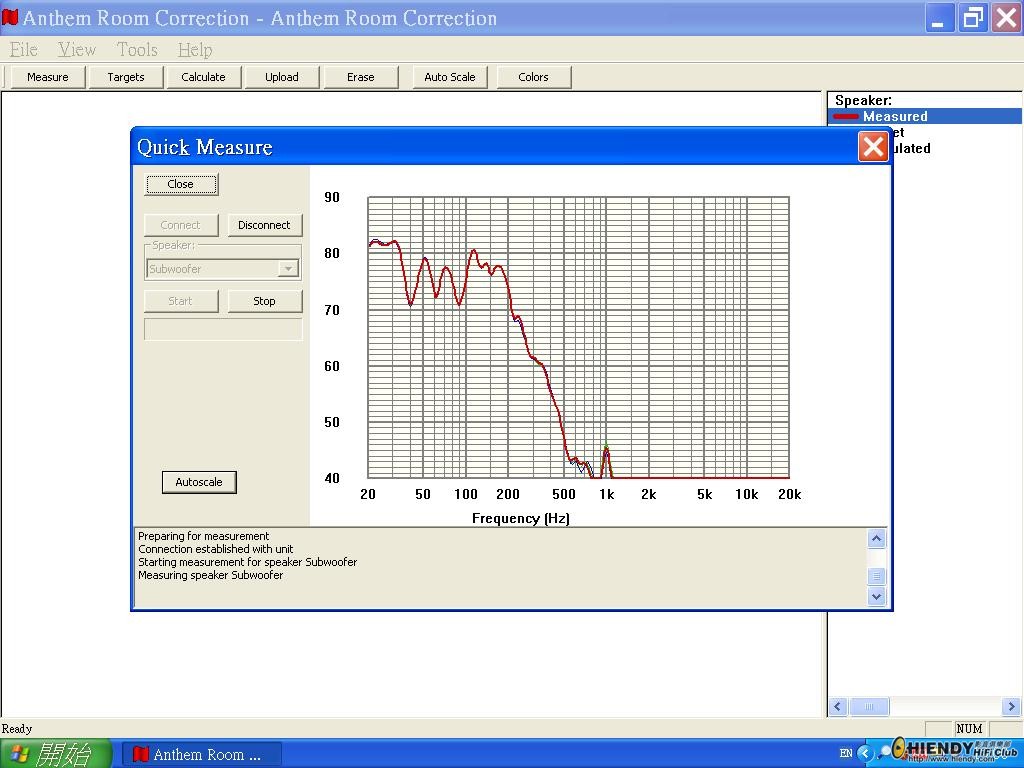Click the 90 dB axis label
The height and width of the screenshot is (768, 1024).
[332, 197]
